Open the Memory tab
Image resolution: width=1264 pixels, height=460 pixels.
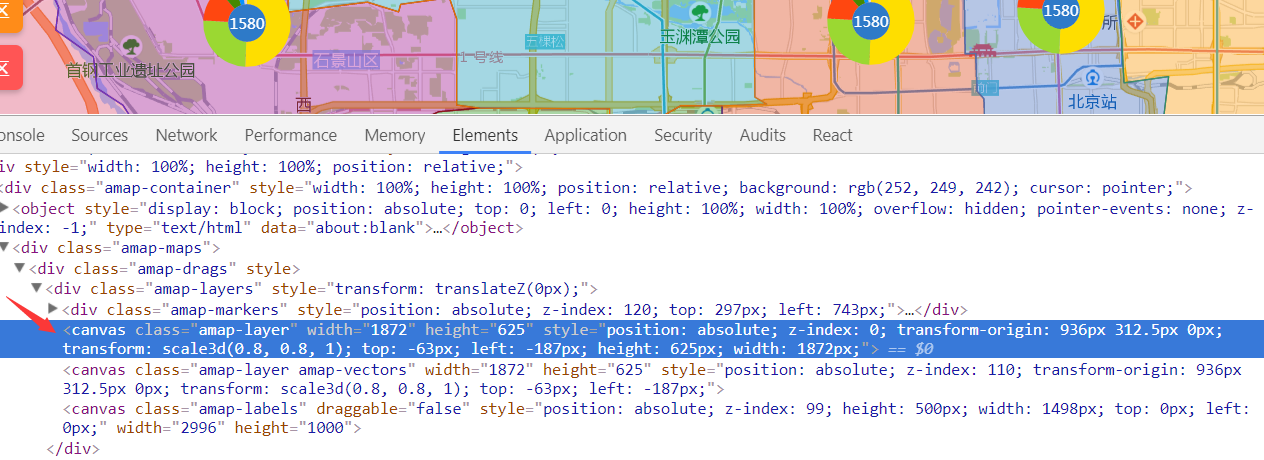394,135
